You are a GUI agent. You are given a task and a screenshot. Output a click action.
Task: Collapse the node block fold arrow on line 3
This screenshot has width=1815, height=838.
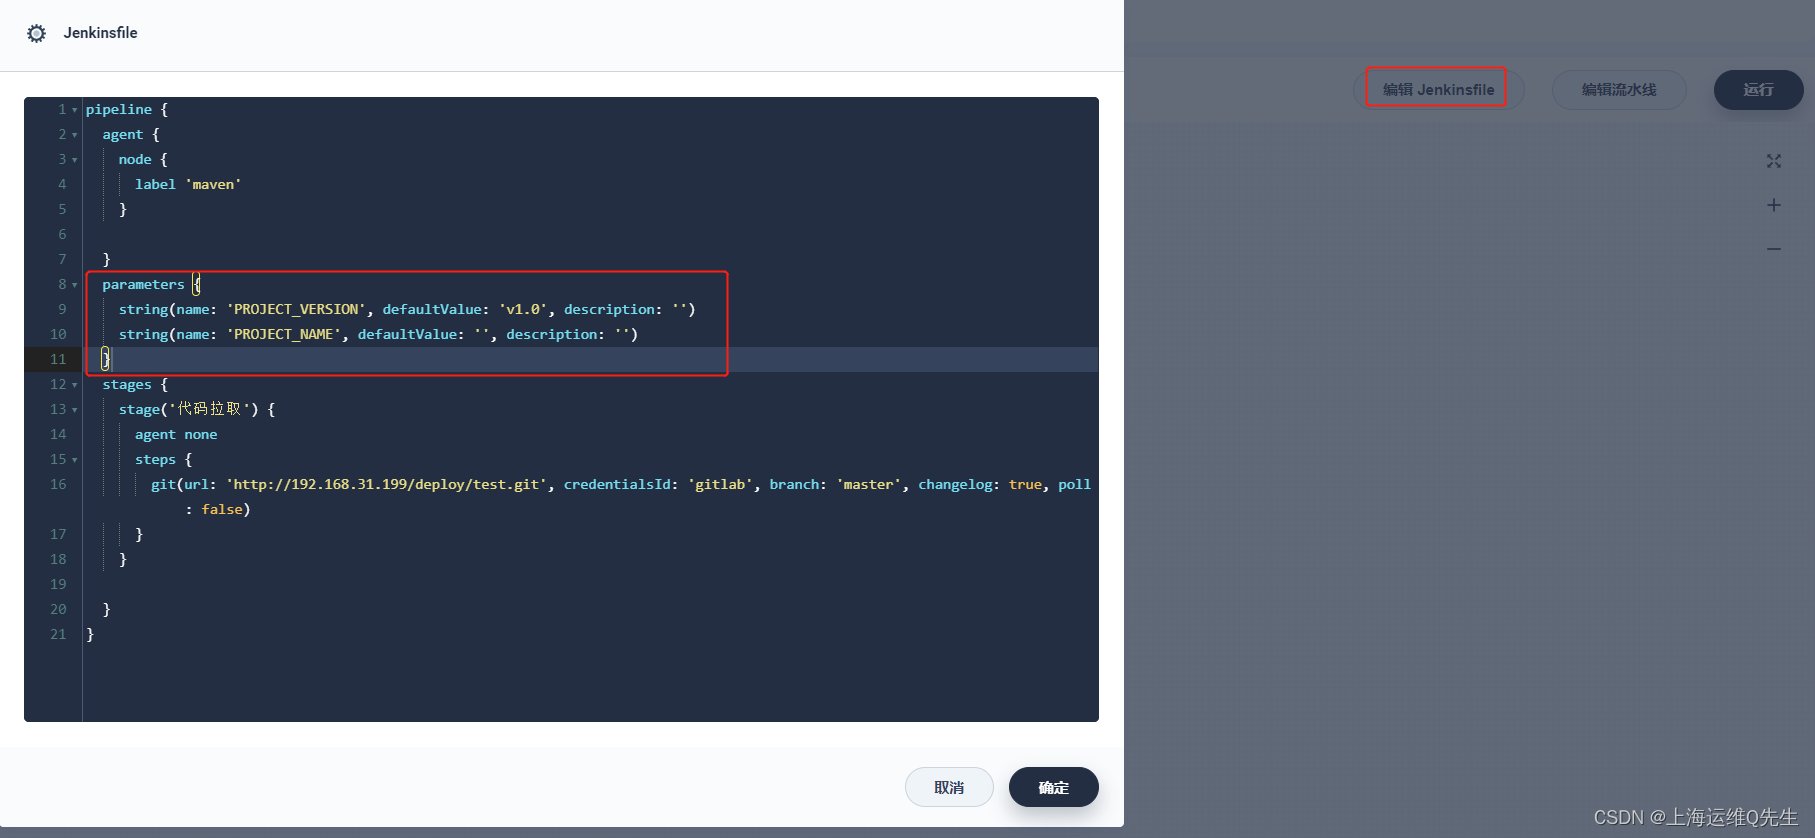(75, 160)
